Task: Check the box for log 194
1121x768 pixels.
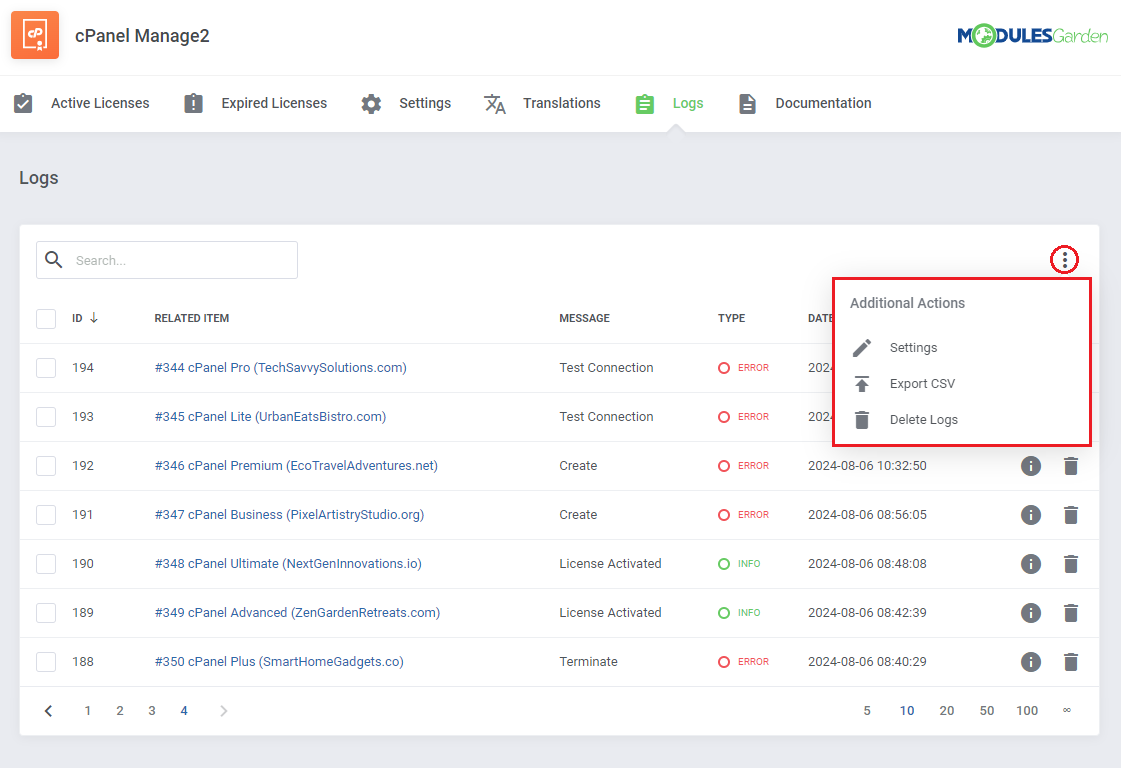Action: (x=46, y=368)
